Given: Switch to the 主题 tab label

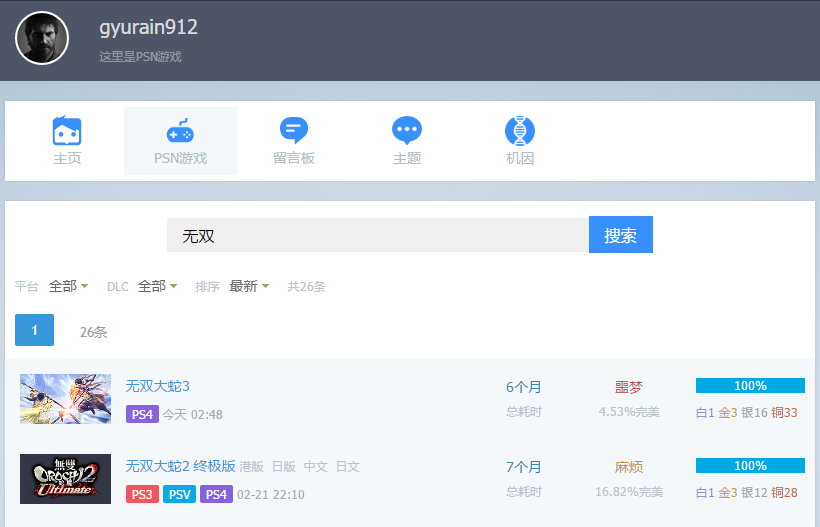Looking at the screenshot, I should (x=407, y=158).
